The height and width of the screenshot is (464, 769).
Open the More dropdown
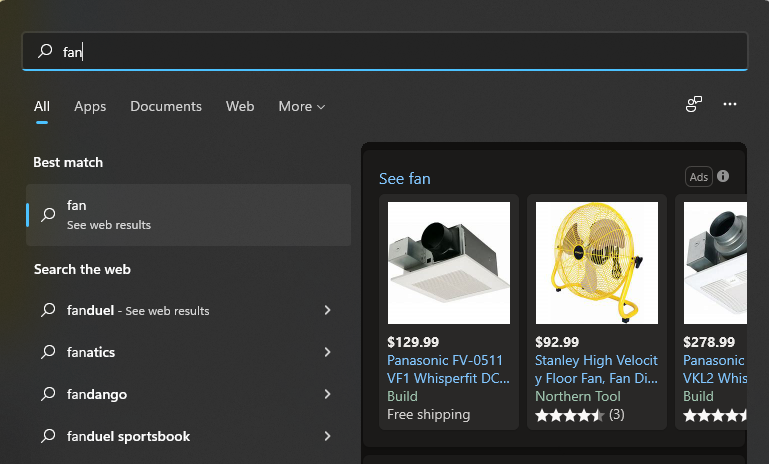tap(302, 106)
